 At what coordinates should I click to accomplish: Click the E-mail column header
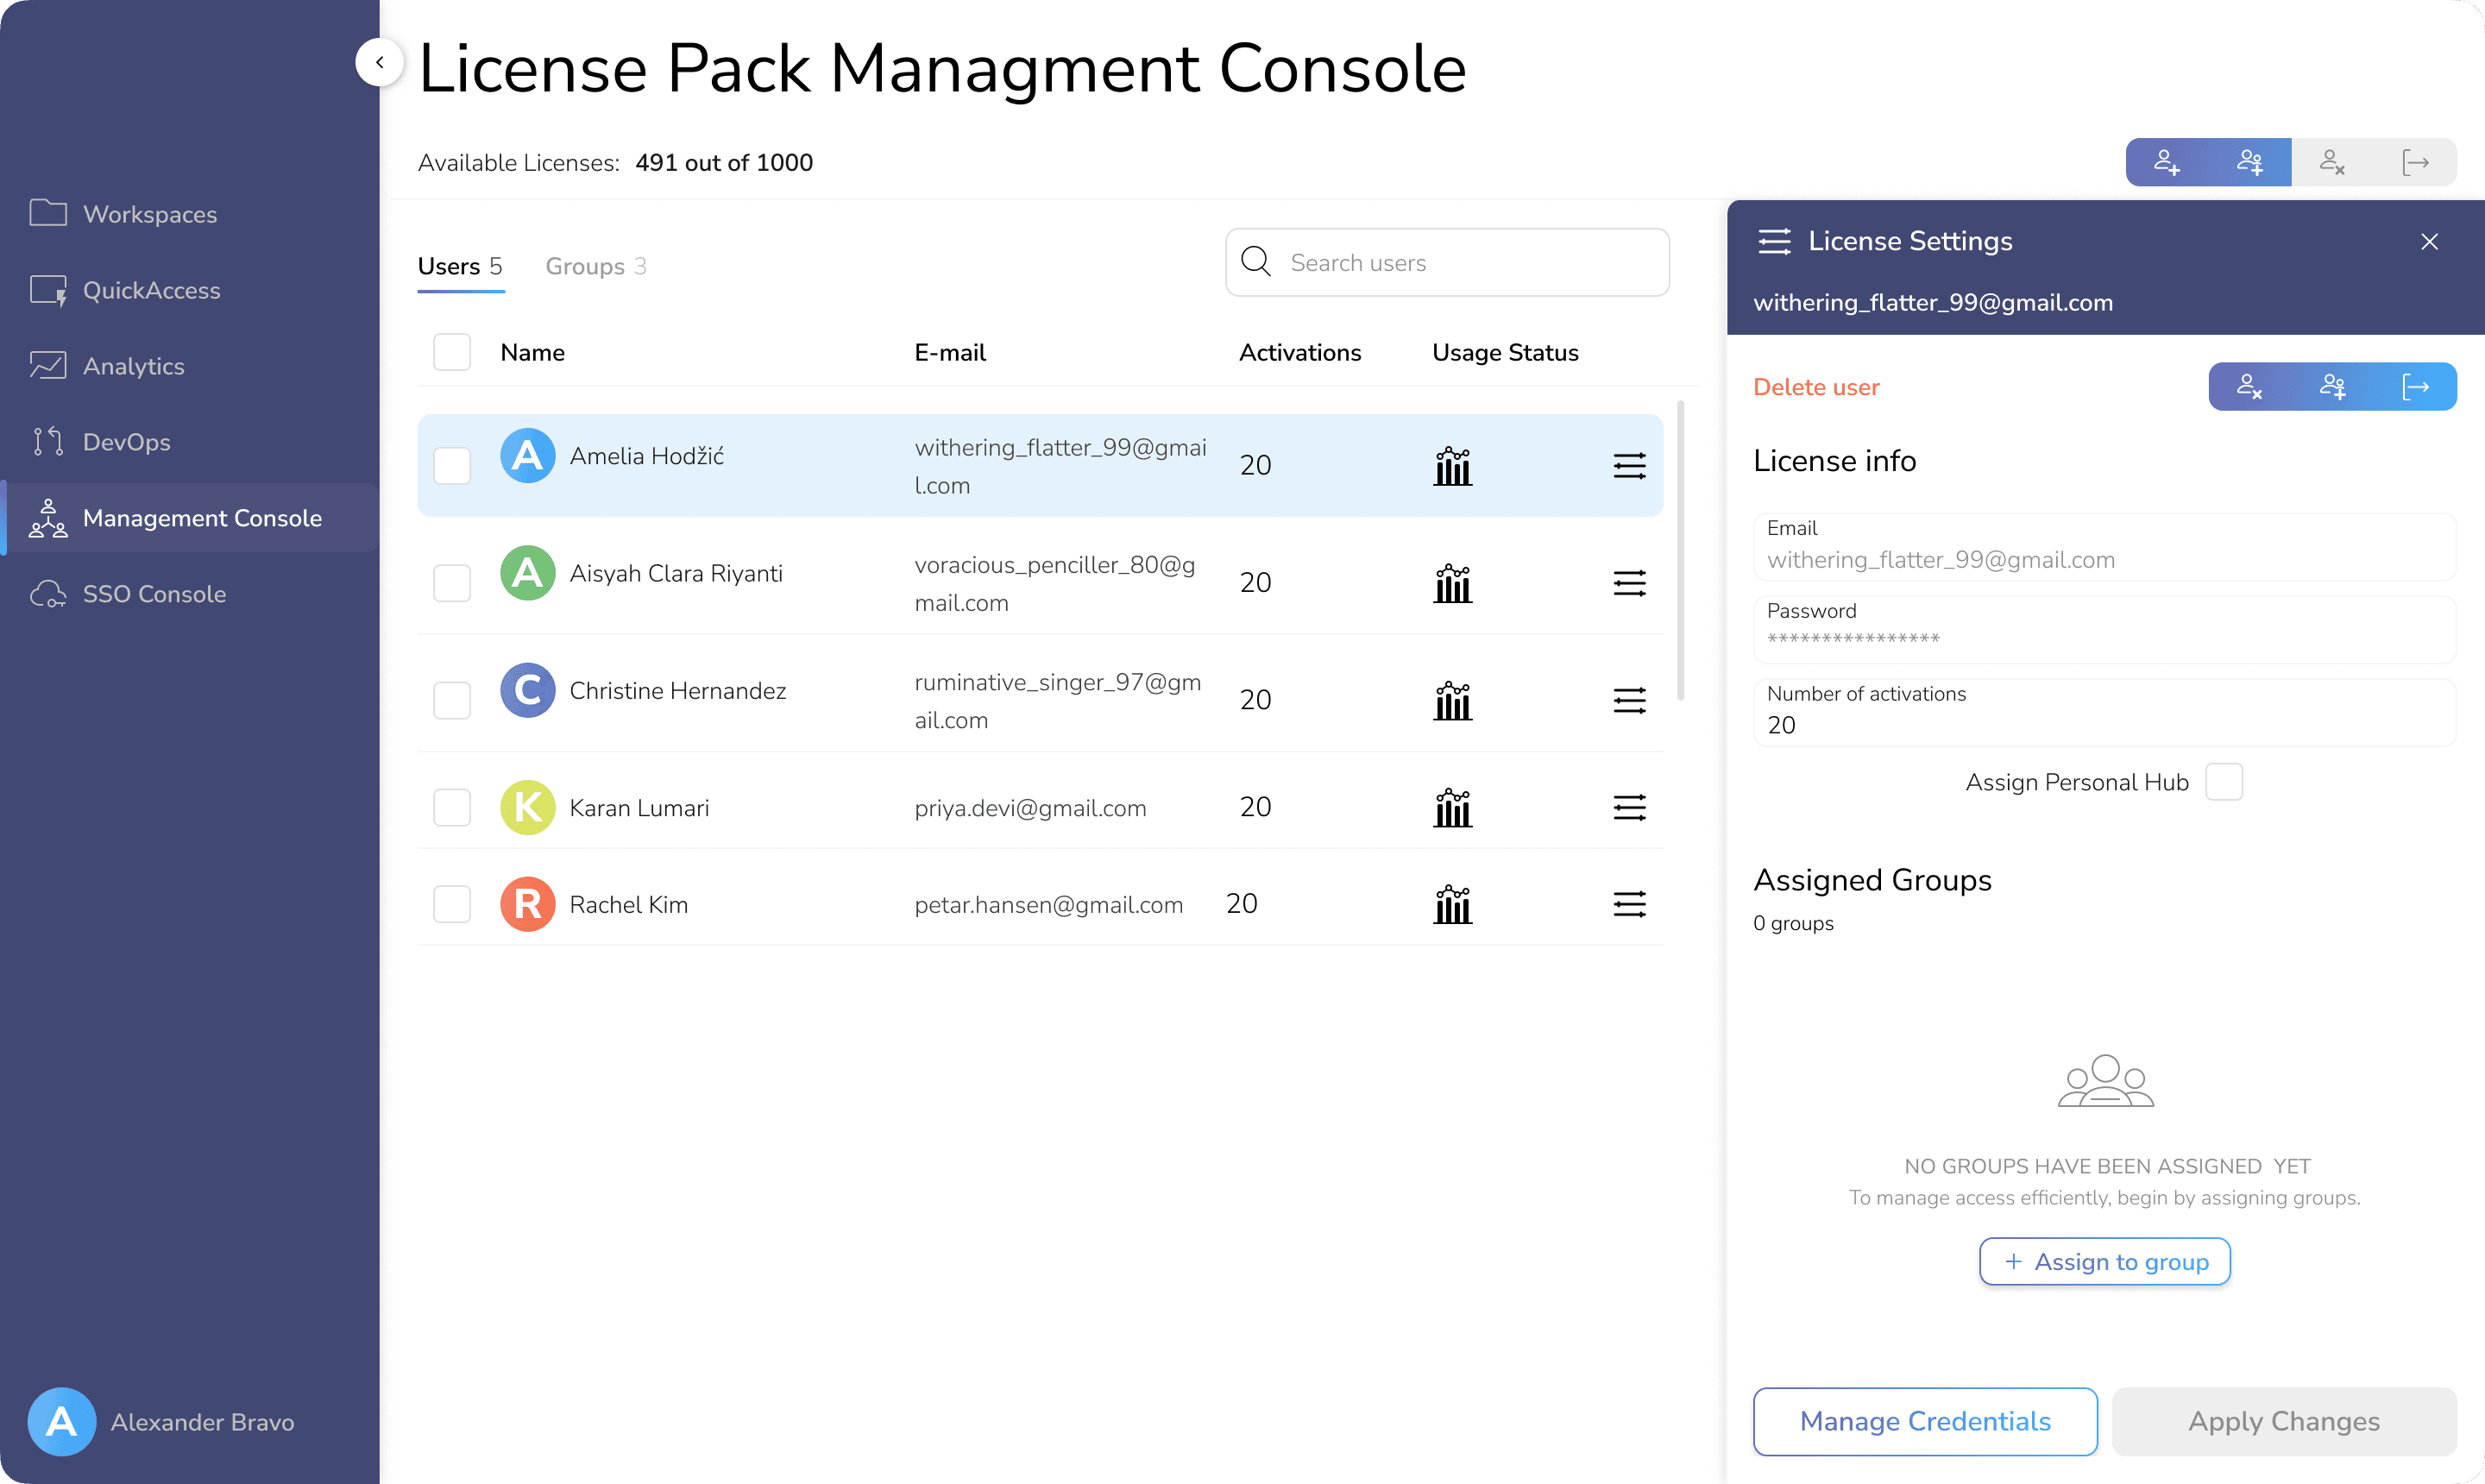pyautogui.click(x=950, y=352)
